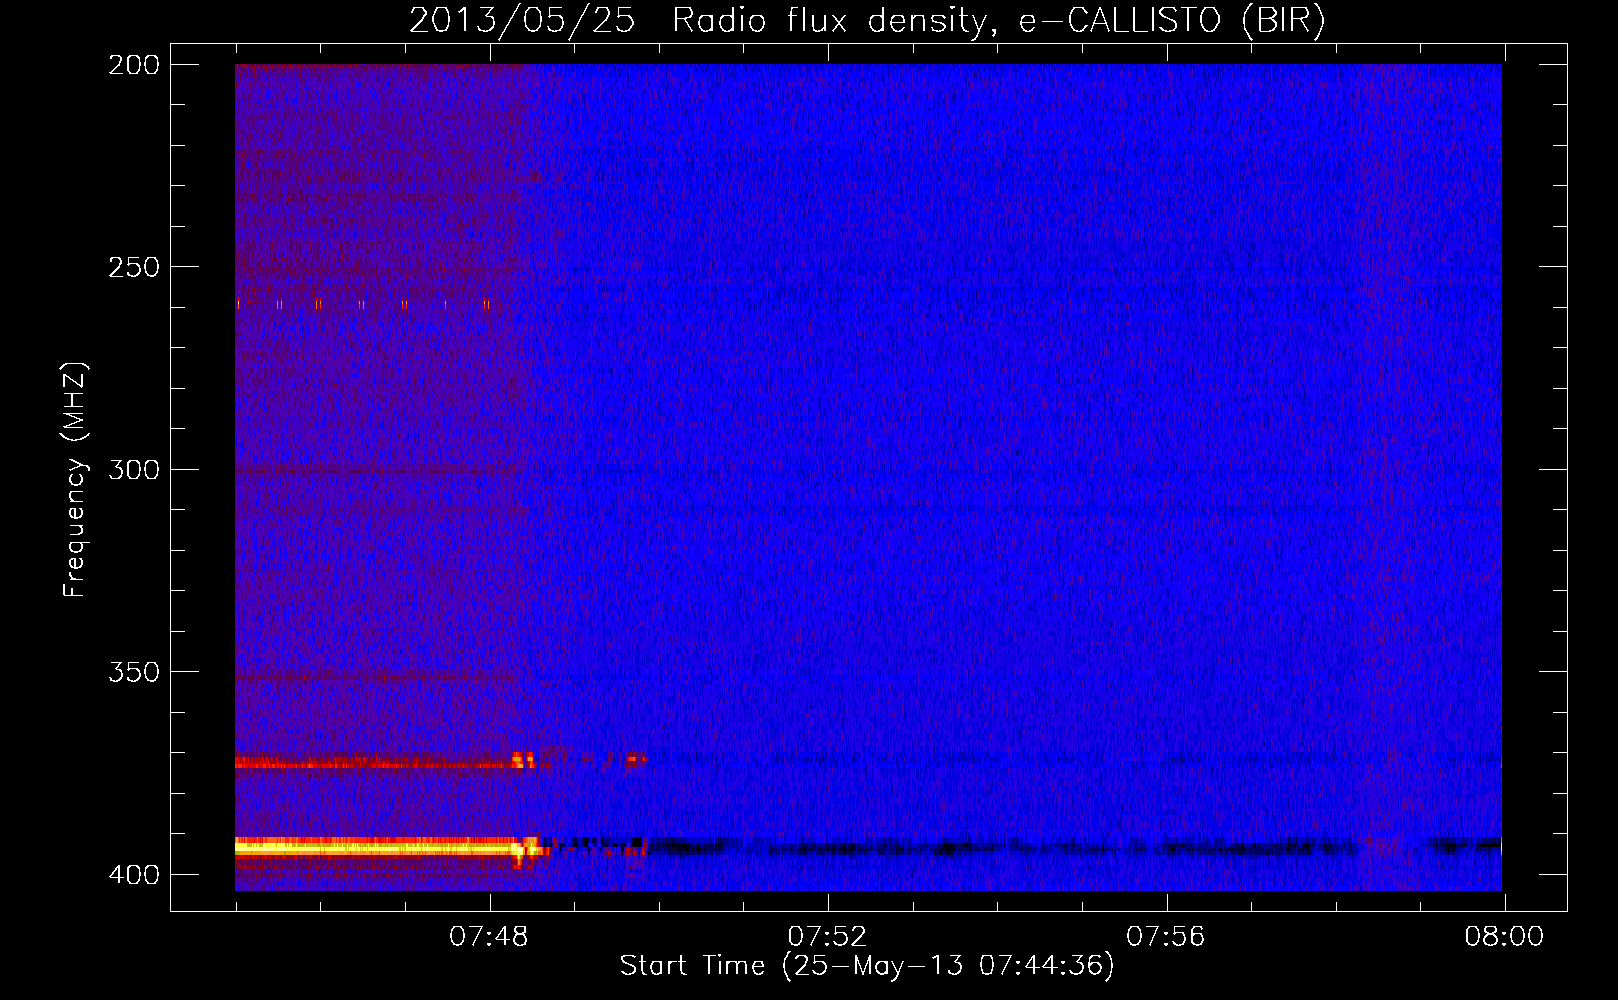
Task: Click the dark black band near 395 MHz after 07:50
Action: tap(1075, 848)
